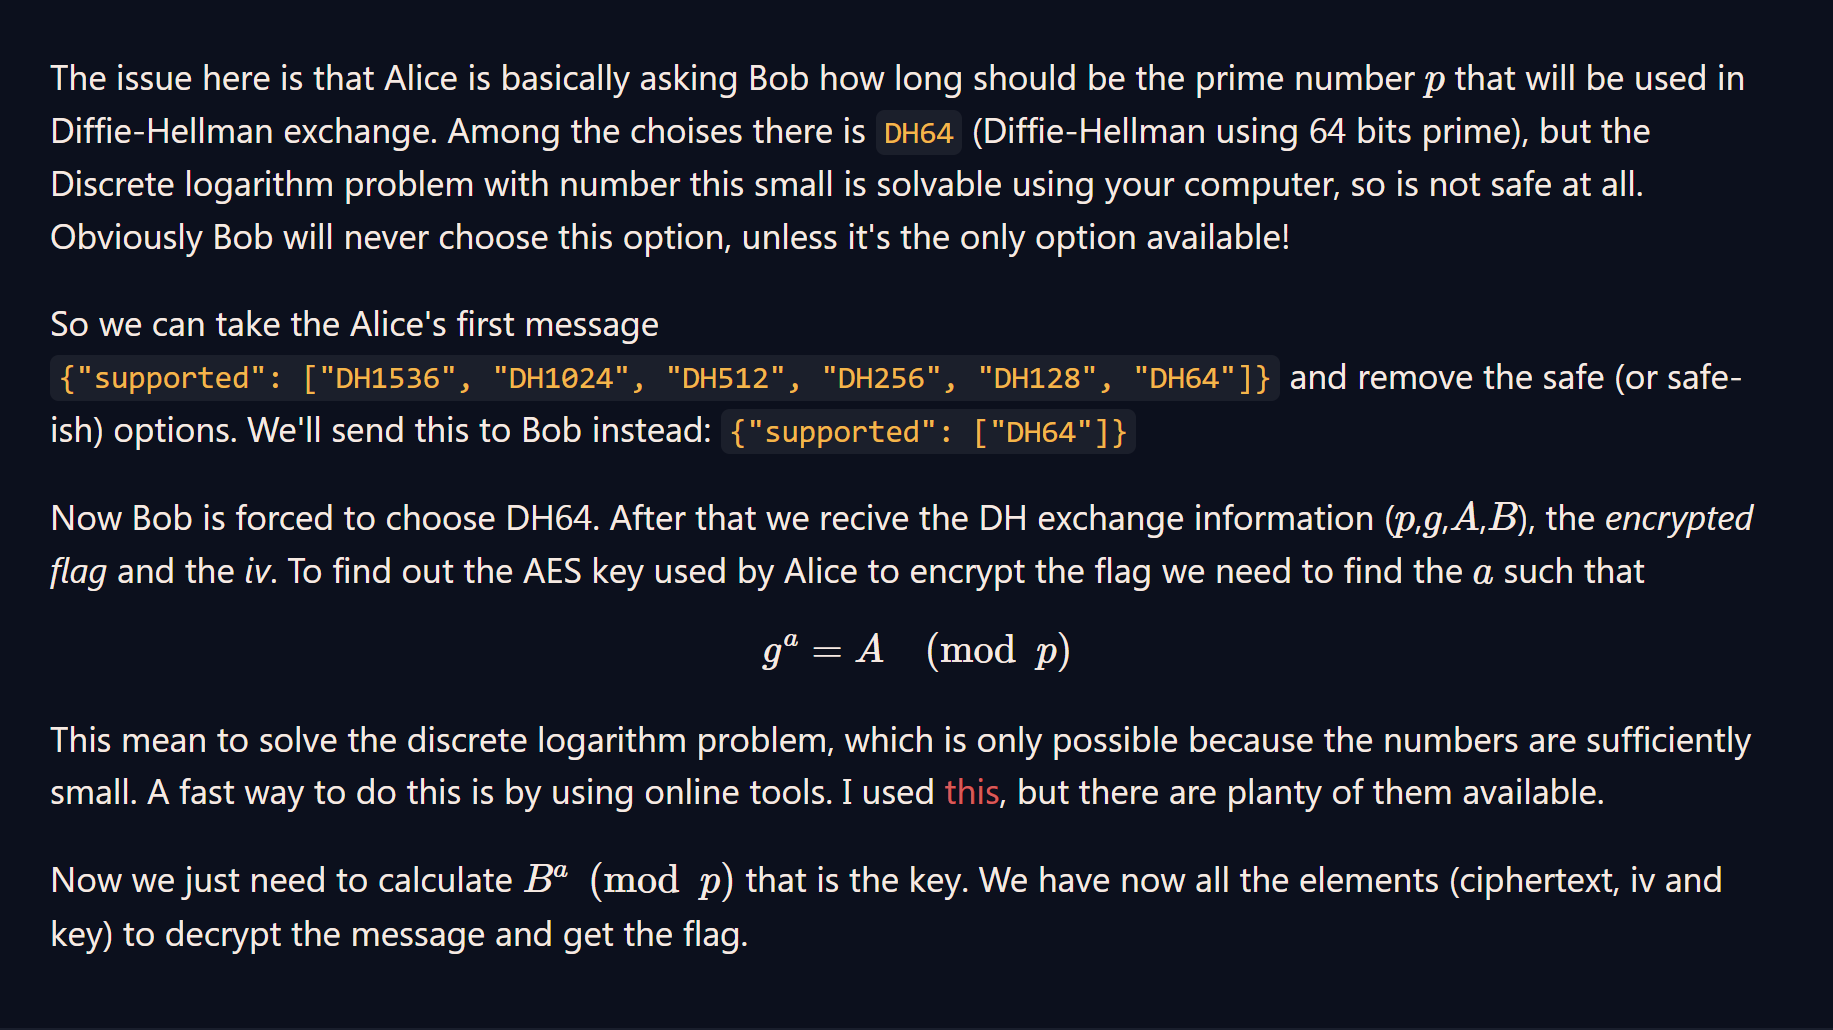The height and width of the screenshot is (1030, 1833).
Task: Click the math variable a before "such that"
Action: [x=1483, y=573]
